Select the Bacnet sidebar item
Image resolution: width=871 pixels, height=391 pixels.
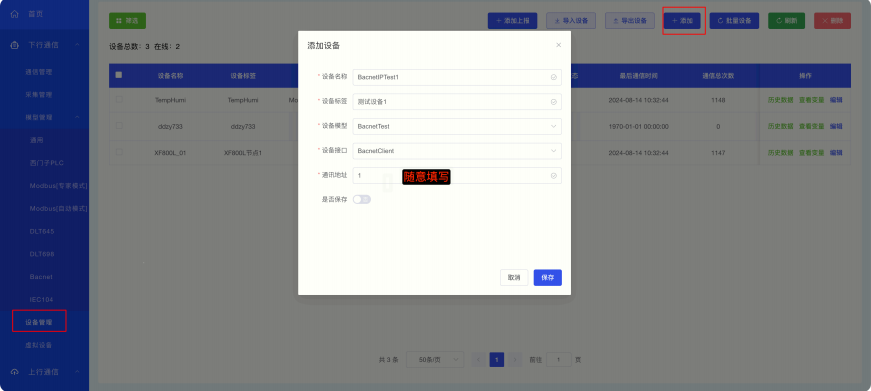[x=41, y=277]
